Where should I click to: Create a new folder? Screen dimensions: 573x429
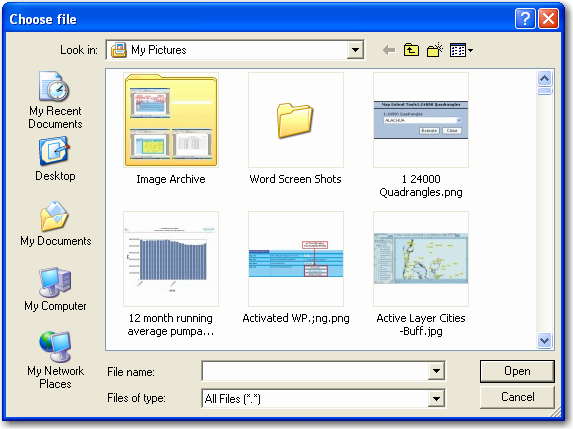coord(435,50)
